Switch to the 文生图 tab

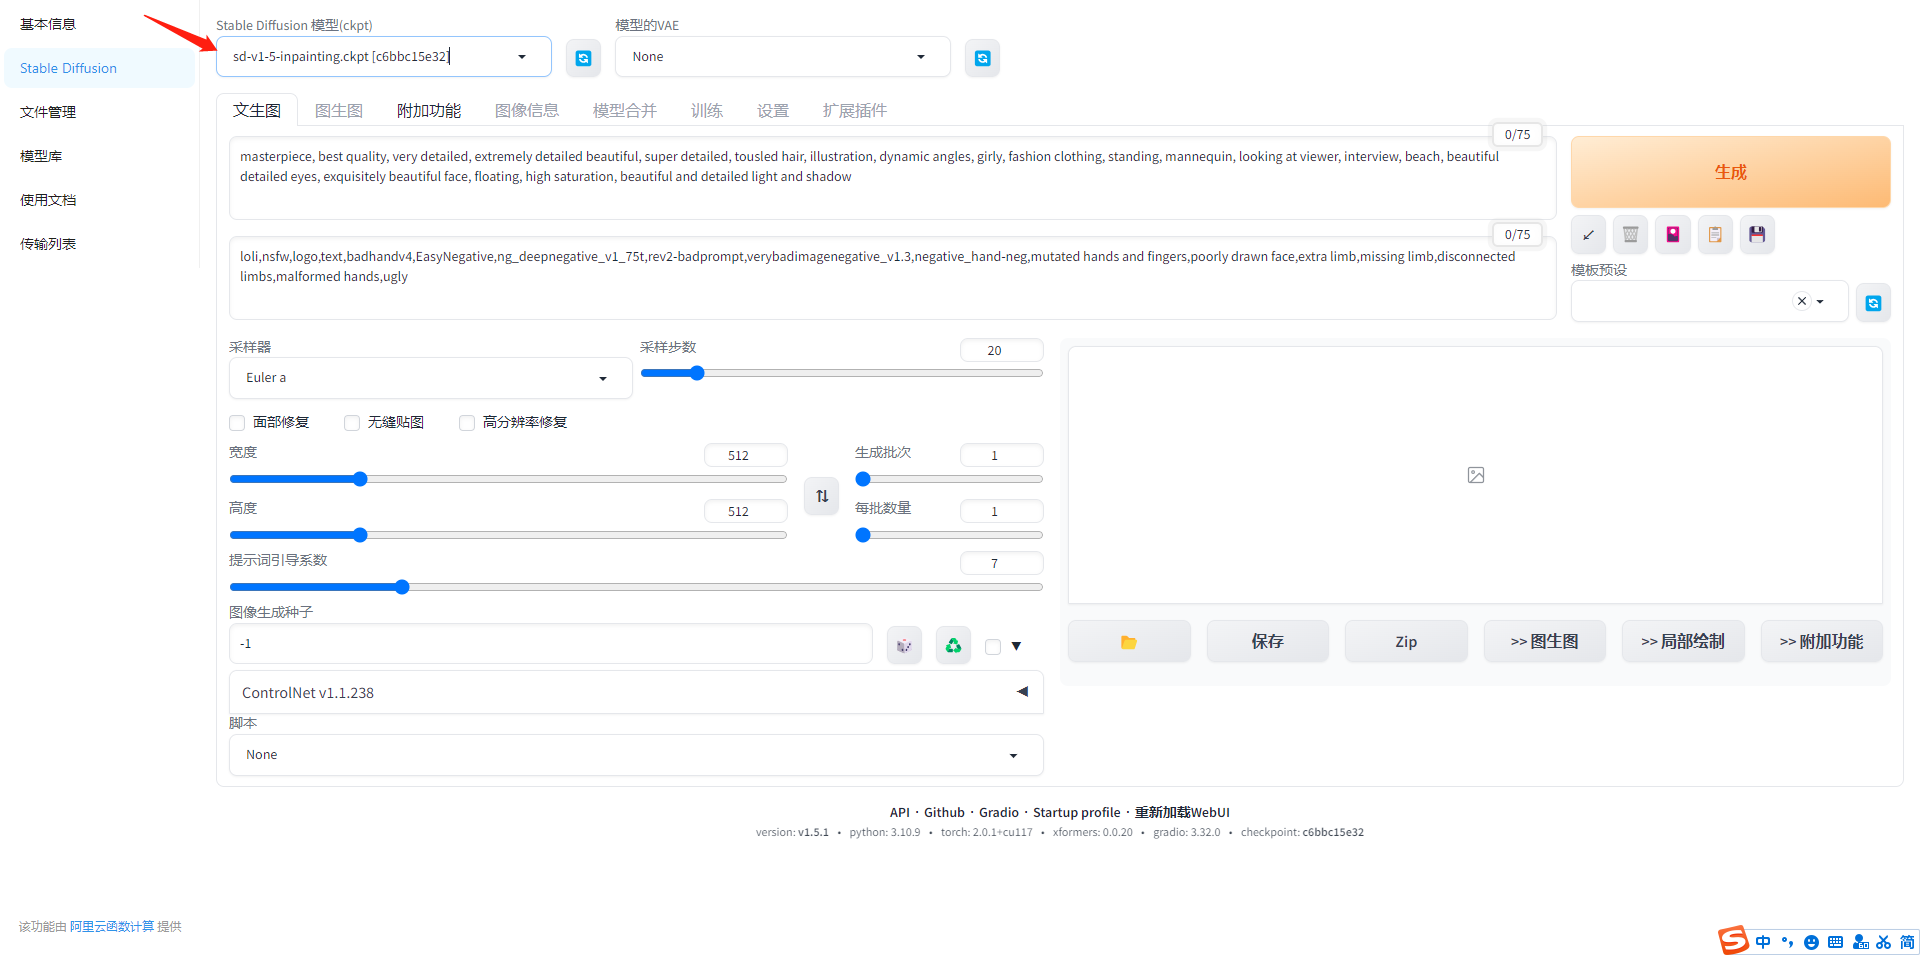click(x=257, y=110)
